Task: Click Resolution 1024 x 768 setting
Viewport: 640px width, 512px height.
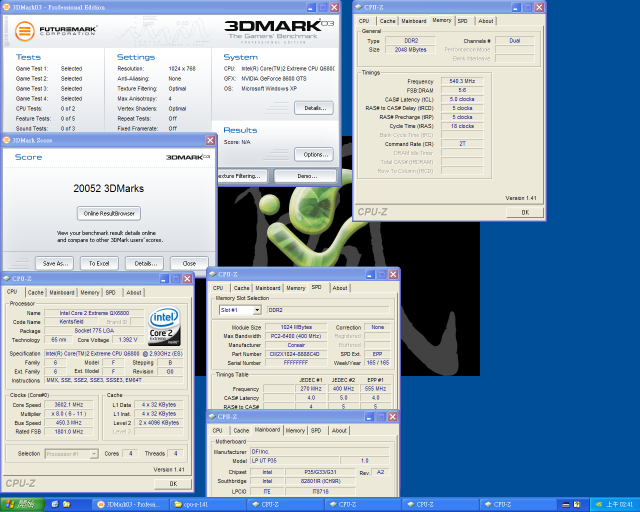Action: 182,69
